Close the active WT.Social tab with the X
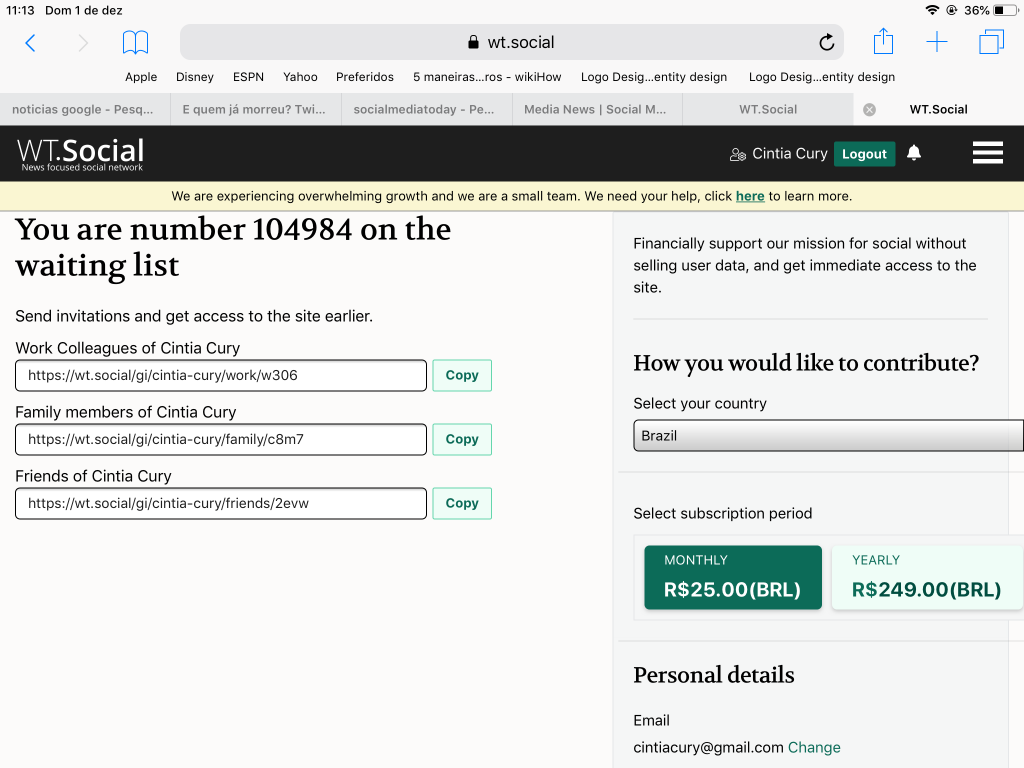The width and height of the screenshot is (1024, 768). (x=869, y=110)
